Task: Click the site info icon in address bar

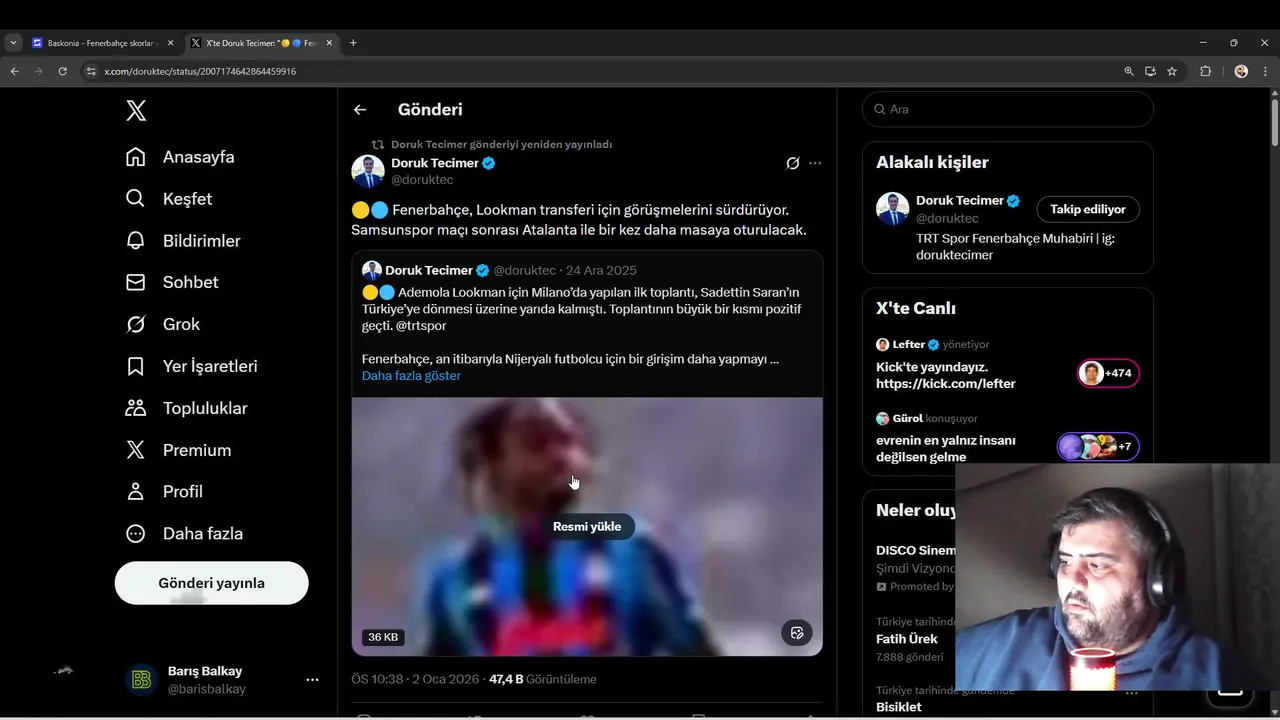Action: (91, 71)
